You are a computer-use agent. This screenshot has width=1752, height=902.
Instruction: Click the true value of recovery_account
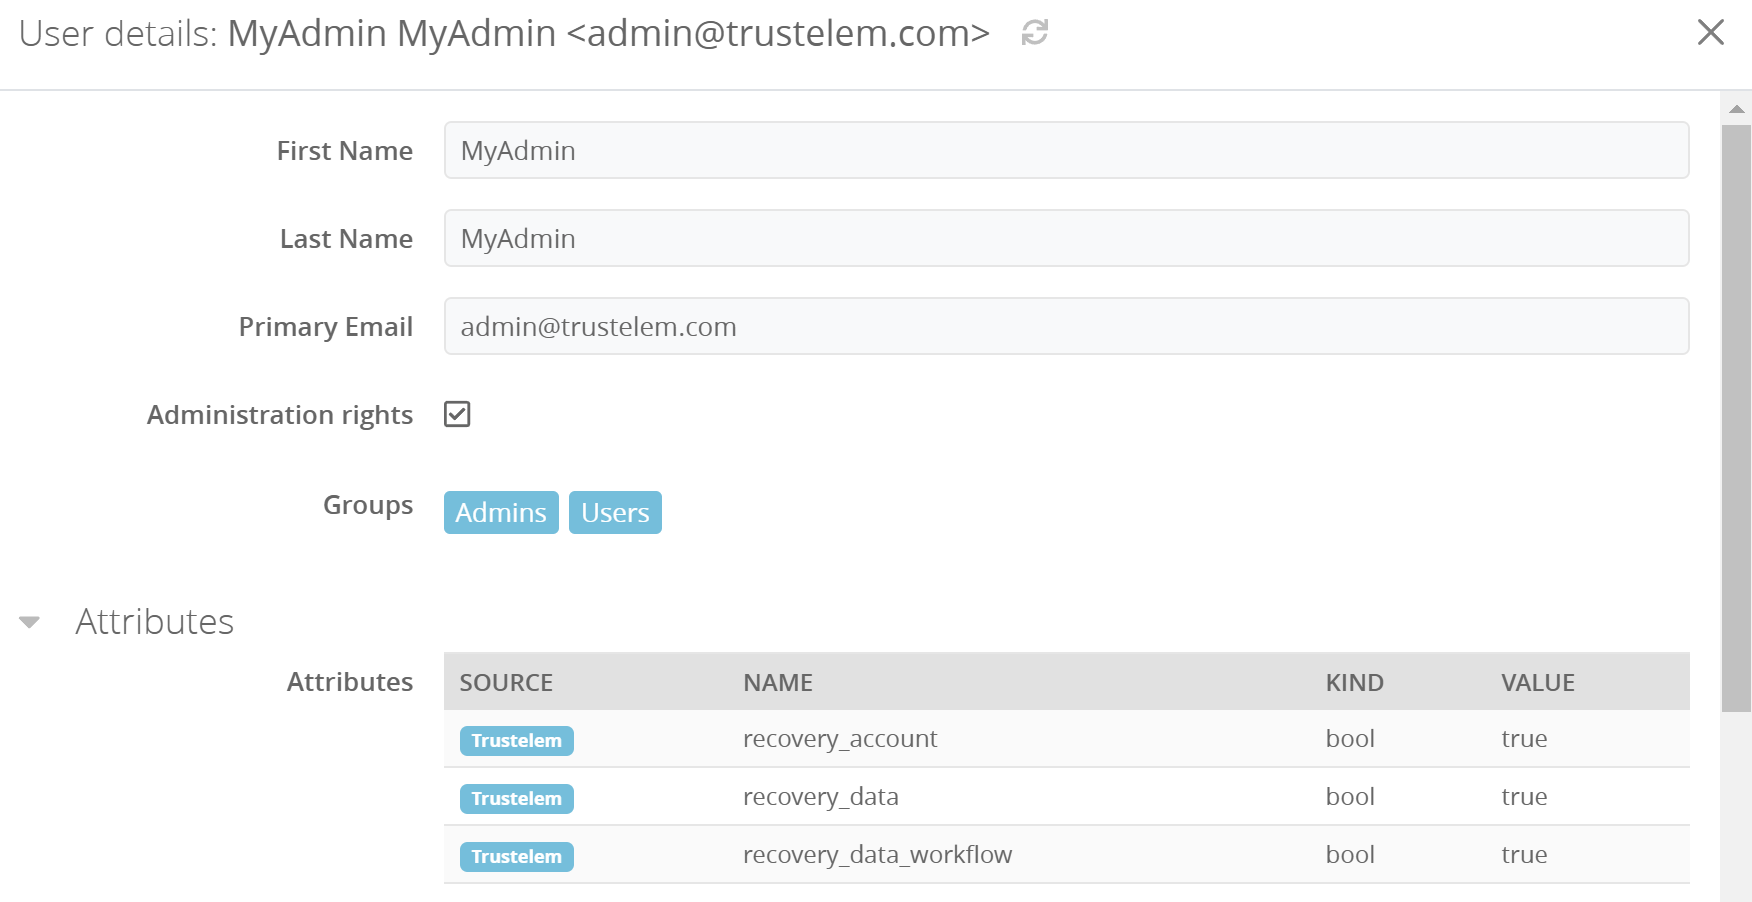click(x=1524, y=739)
